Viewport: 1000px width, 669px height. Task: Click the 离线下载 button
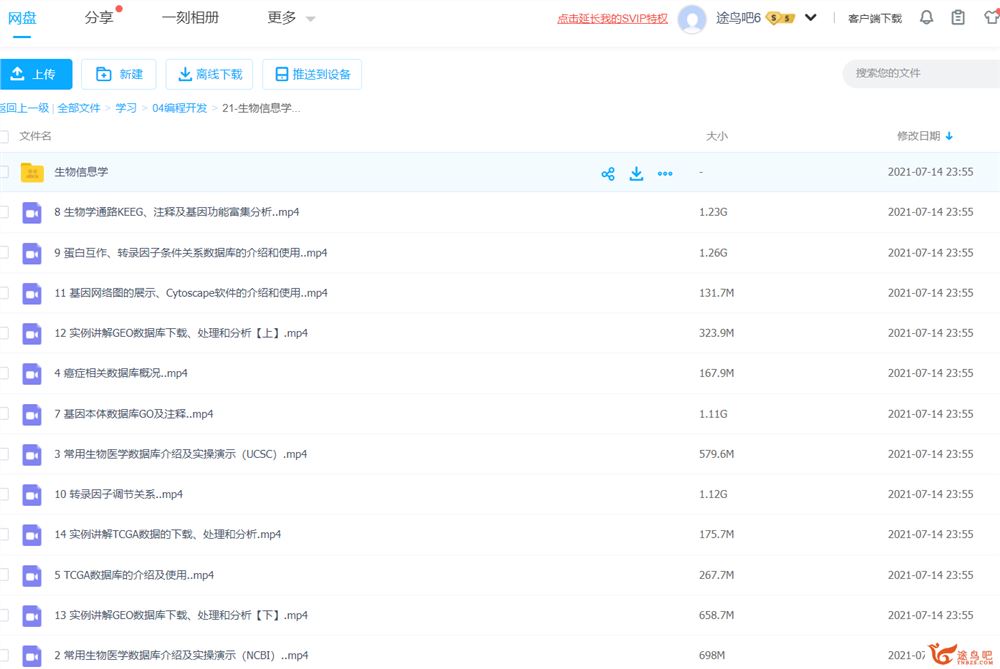tap(210, 74)
